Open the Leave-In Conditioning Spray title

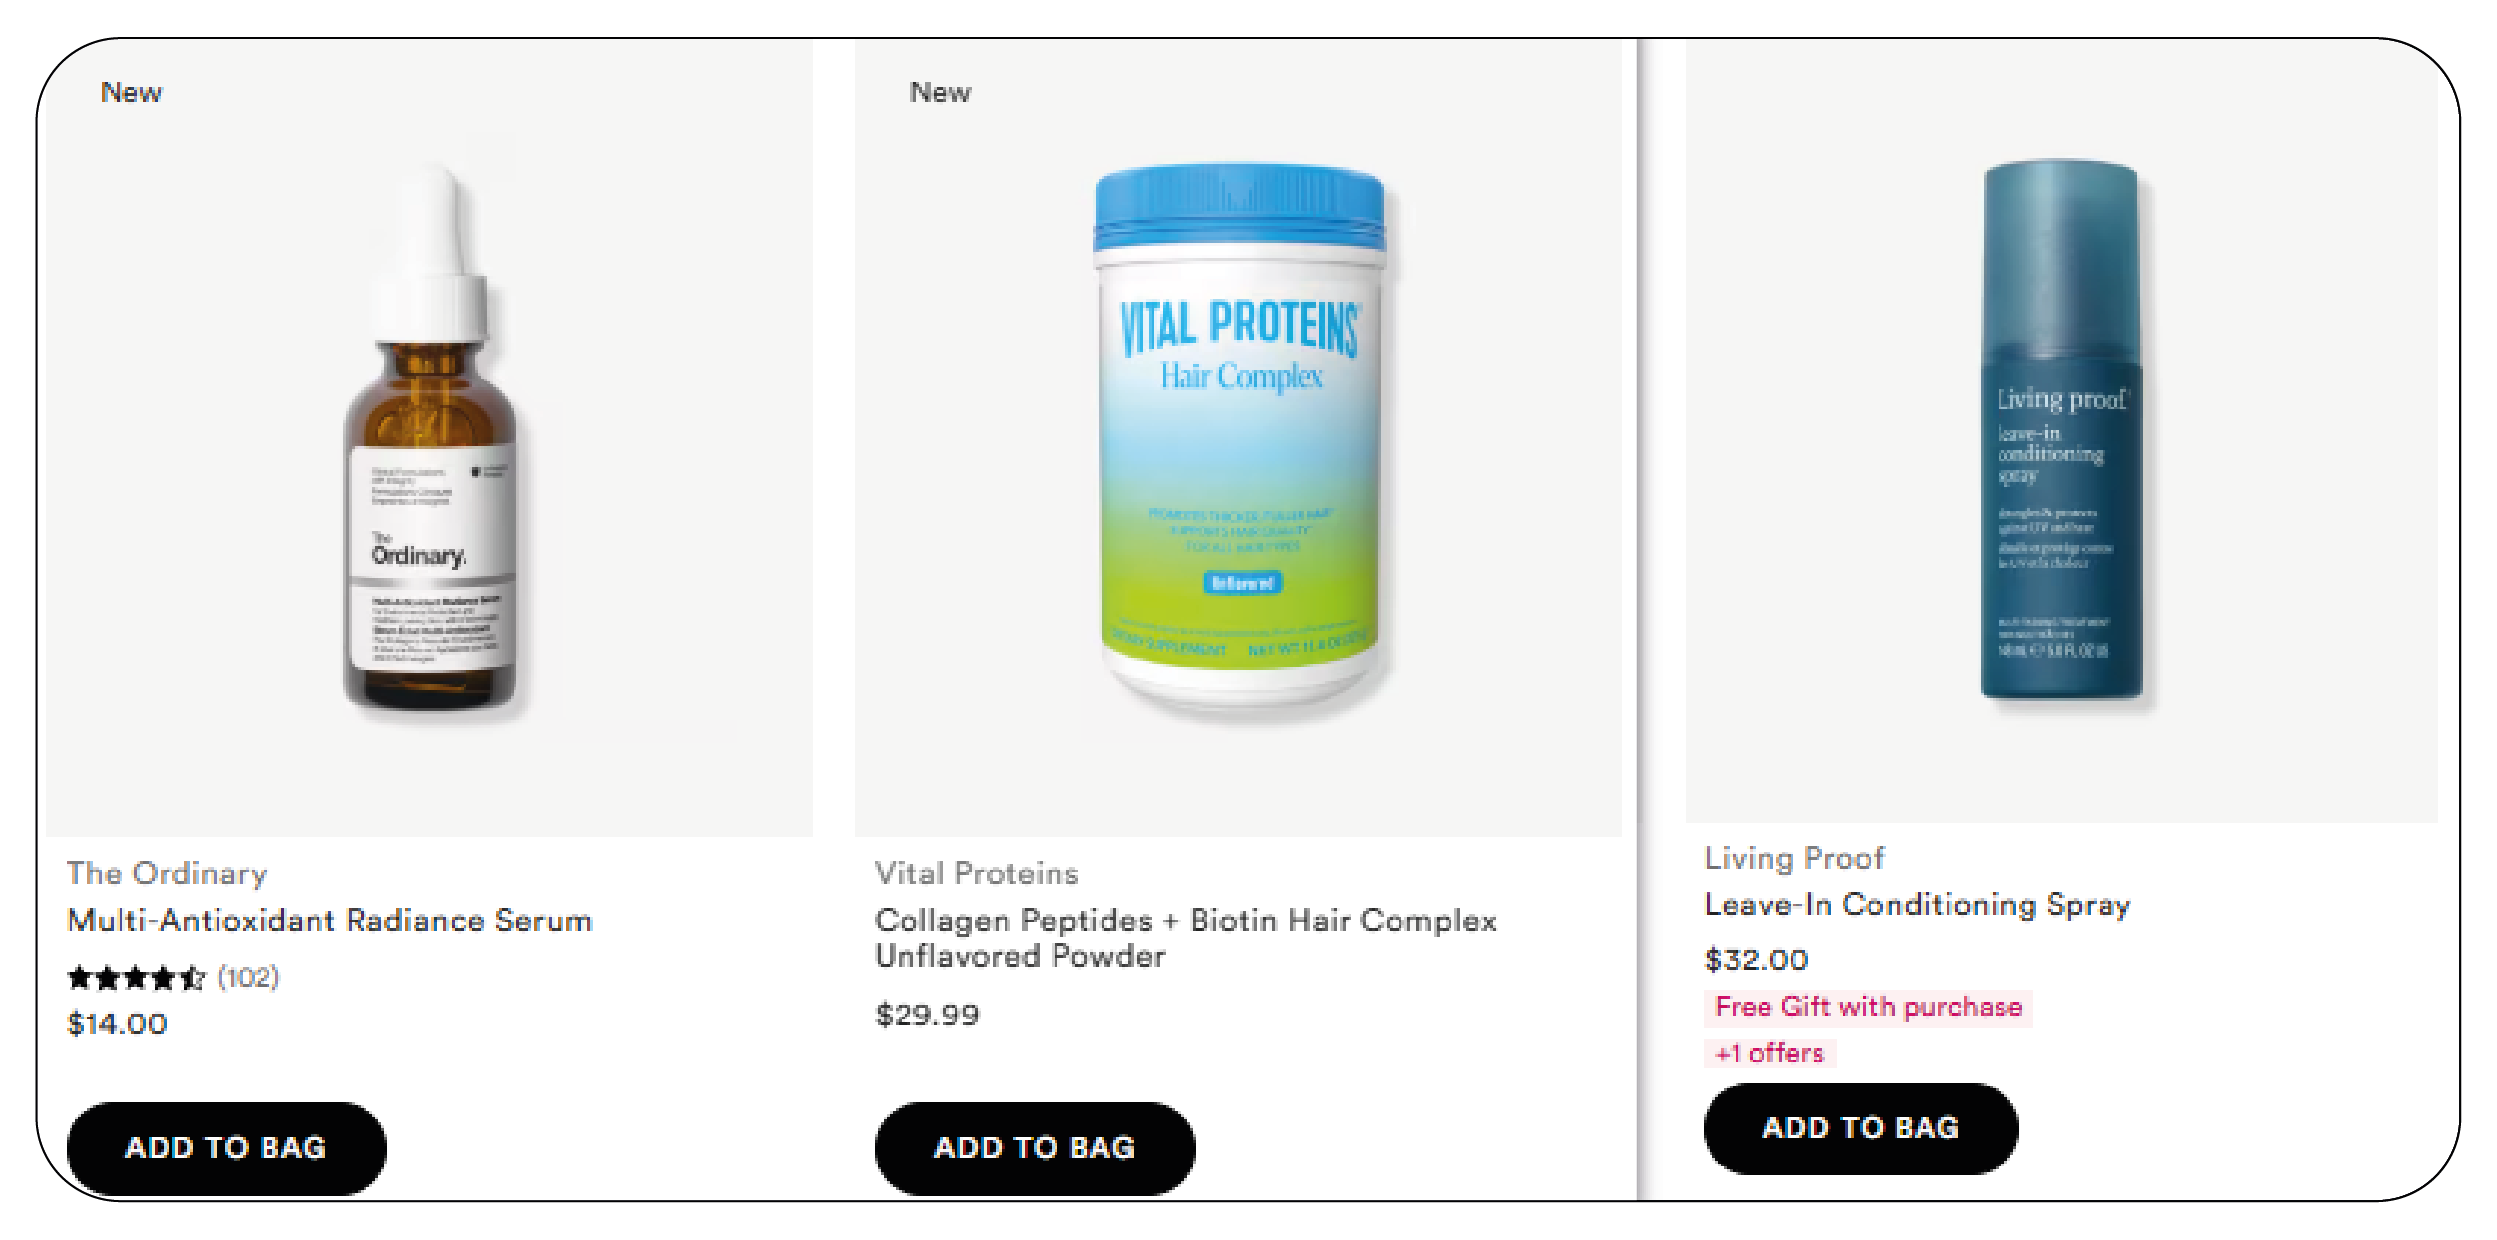(1917, 904)
